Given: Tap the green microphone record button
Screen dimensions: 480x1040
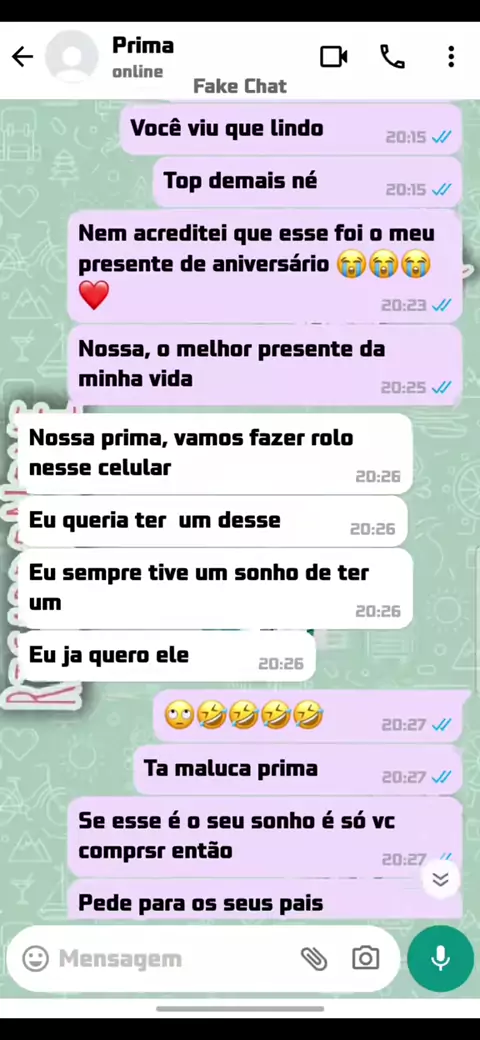Looking at the screenshot, I should (x=440, y=958).
